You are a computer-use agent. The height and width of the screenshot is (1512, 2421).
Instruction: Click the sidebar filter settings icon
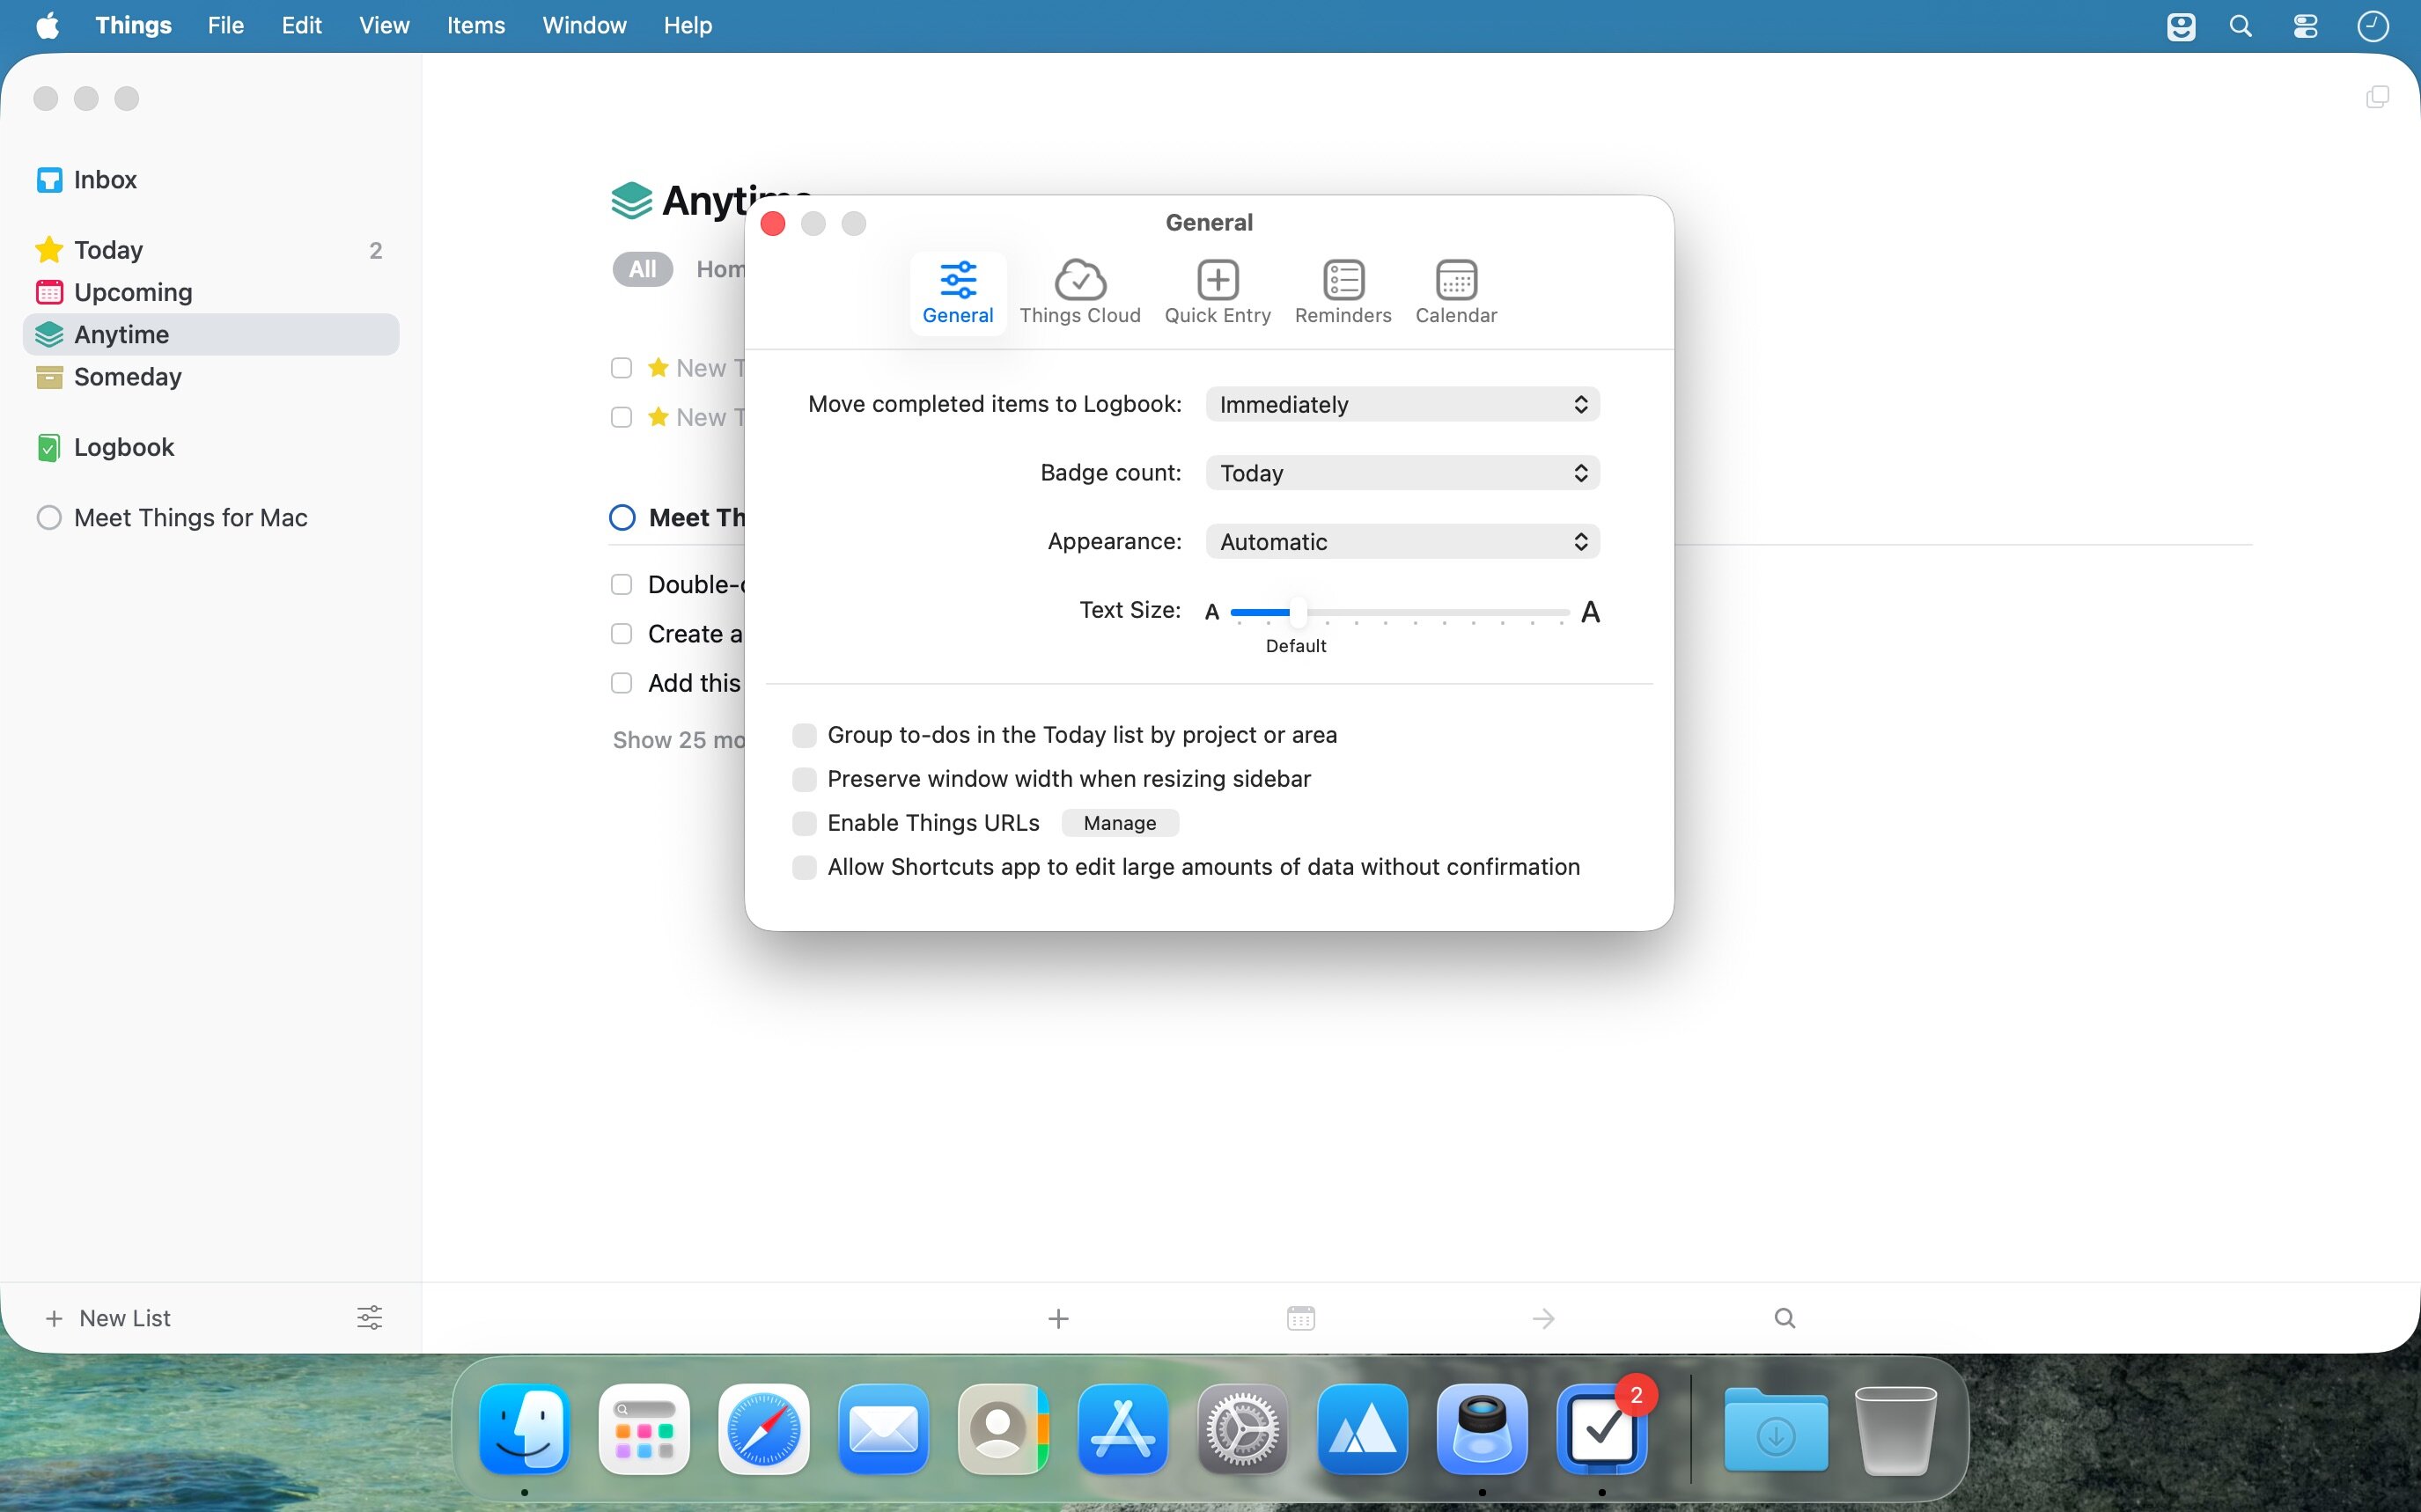(369, 1317)
